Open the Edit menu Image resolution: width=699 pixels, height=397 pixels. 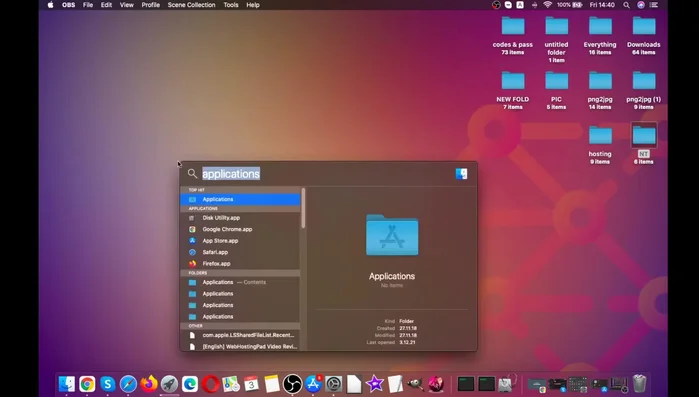coord(106,5)
